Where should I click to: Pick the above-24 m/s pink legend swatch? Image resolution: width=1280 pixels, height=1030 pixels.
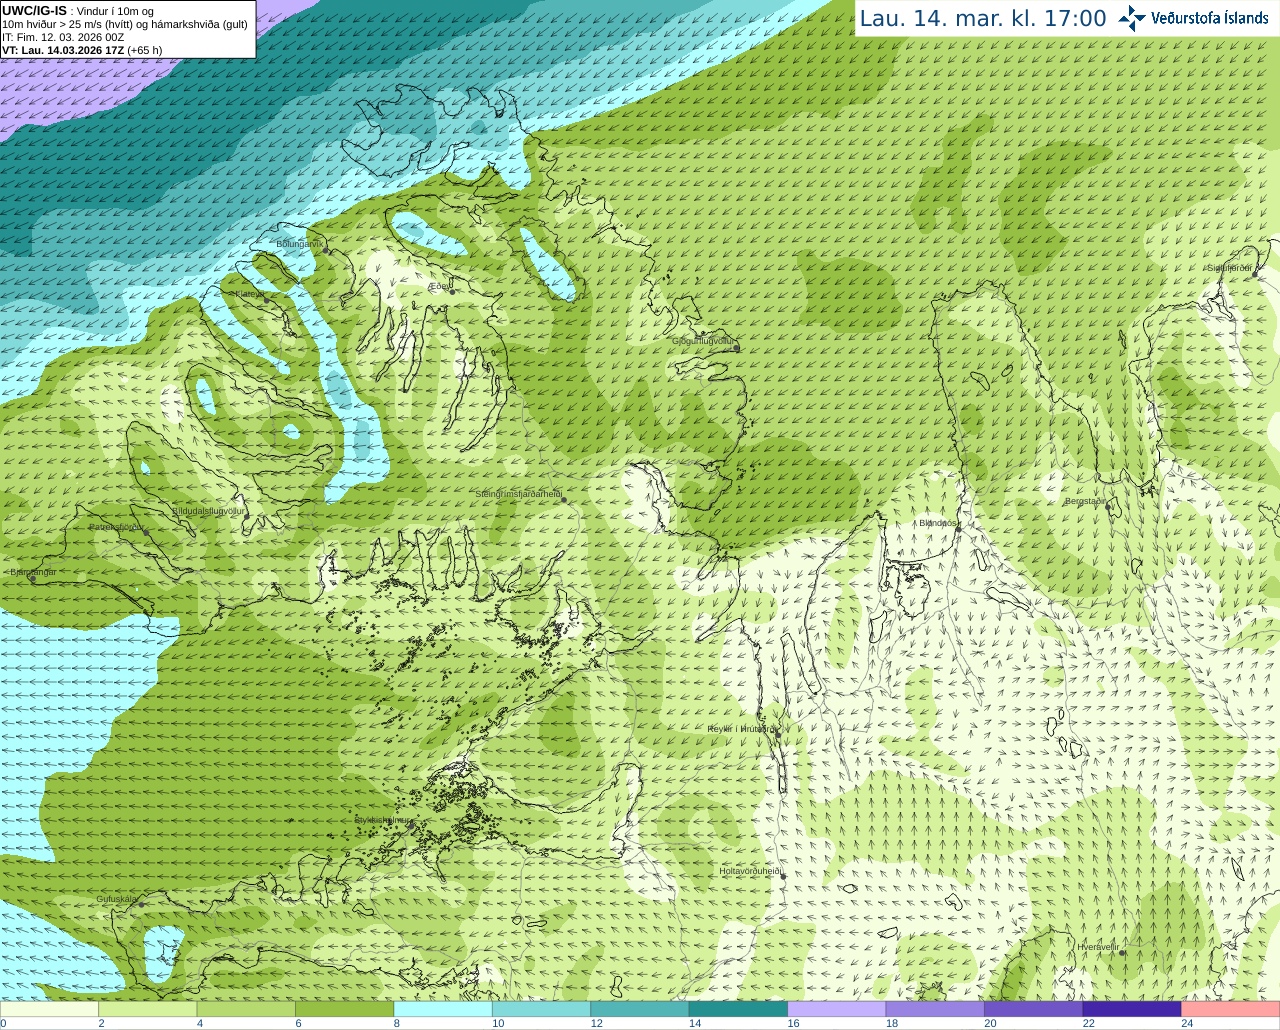click(x=1230, y=1009)
